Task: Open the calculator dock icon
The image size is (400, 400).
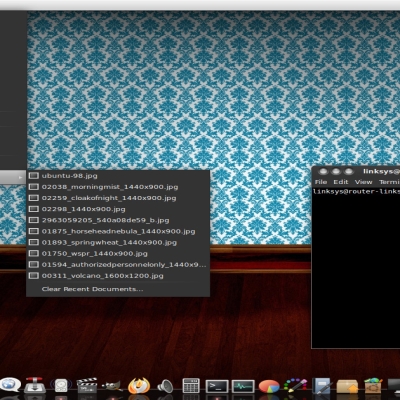Action: [191, 386]
